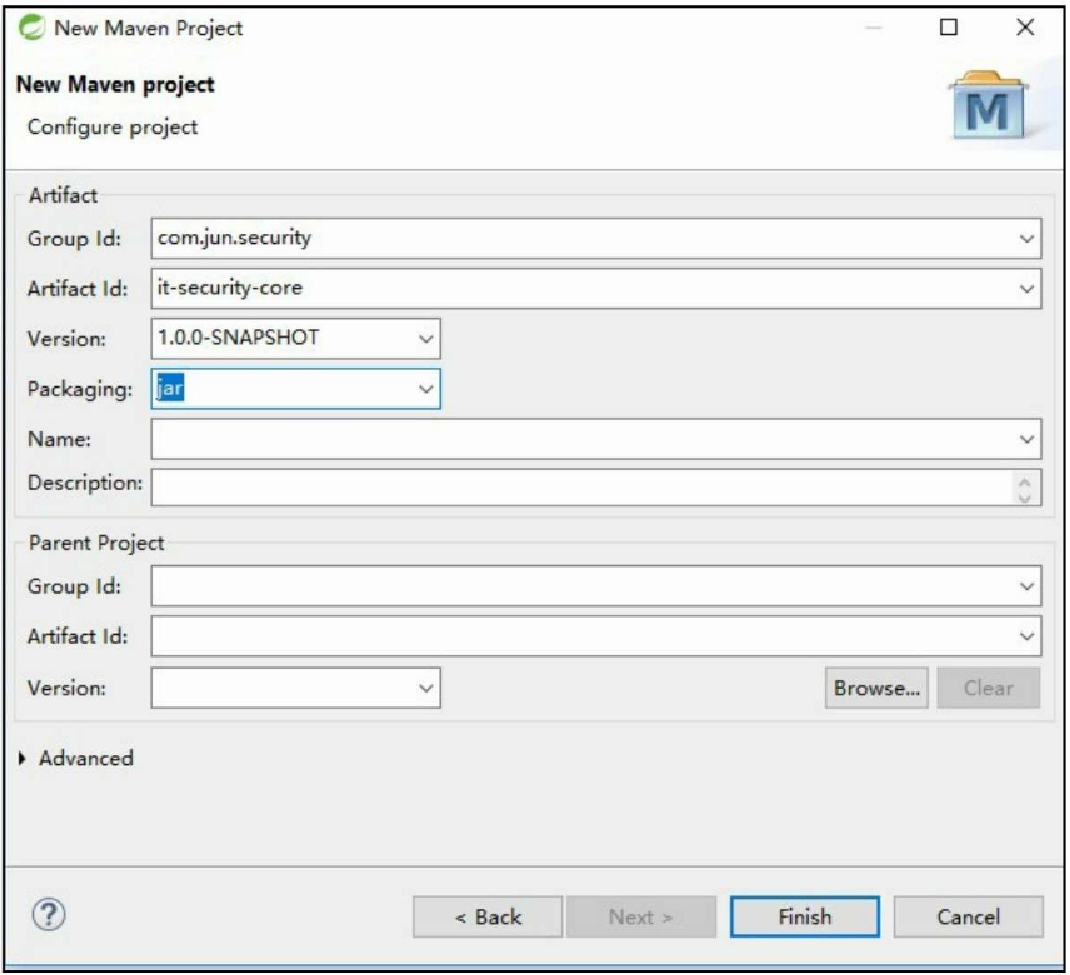This screenshot has width=1070, height=975.
Task: Open the Packaging dropdown arrow
Action: click(425, 389)
